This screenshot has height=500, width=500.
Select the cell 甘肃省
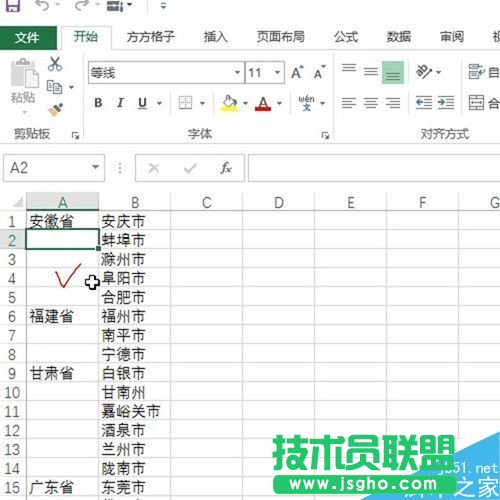[x=62, y=374]
